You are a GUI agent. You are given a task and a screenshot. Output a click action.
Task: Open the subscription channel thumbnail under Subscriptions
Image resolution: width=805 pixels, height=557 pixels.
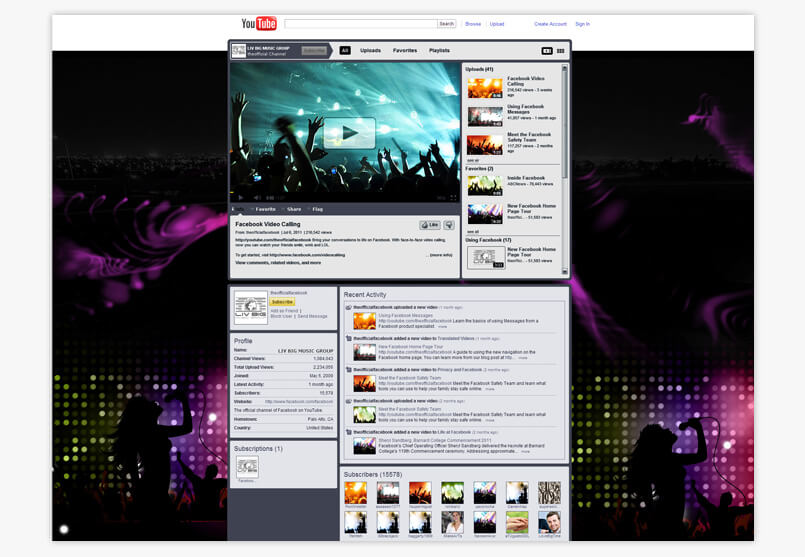pos(247,467)
